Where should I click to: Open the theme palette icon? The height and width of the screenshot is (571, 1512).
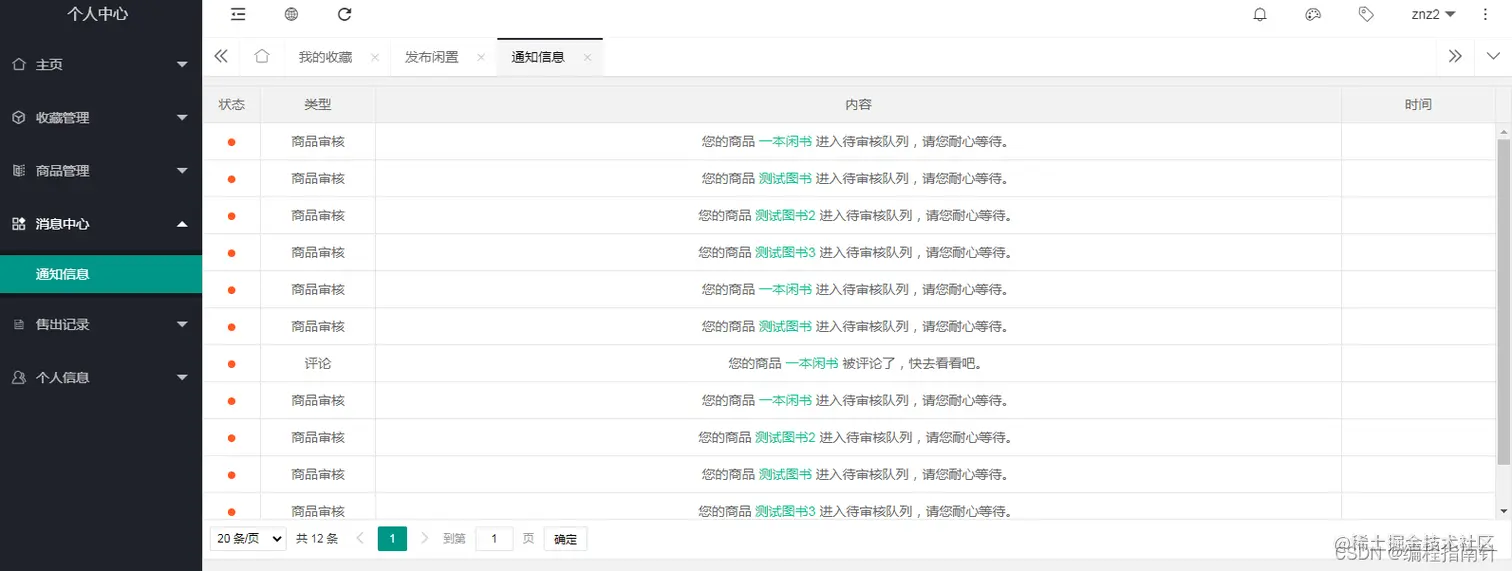point(1313,14)
